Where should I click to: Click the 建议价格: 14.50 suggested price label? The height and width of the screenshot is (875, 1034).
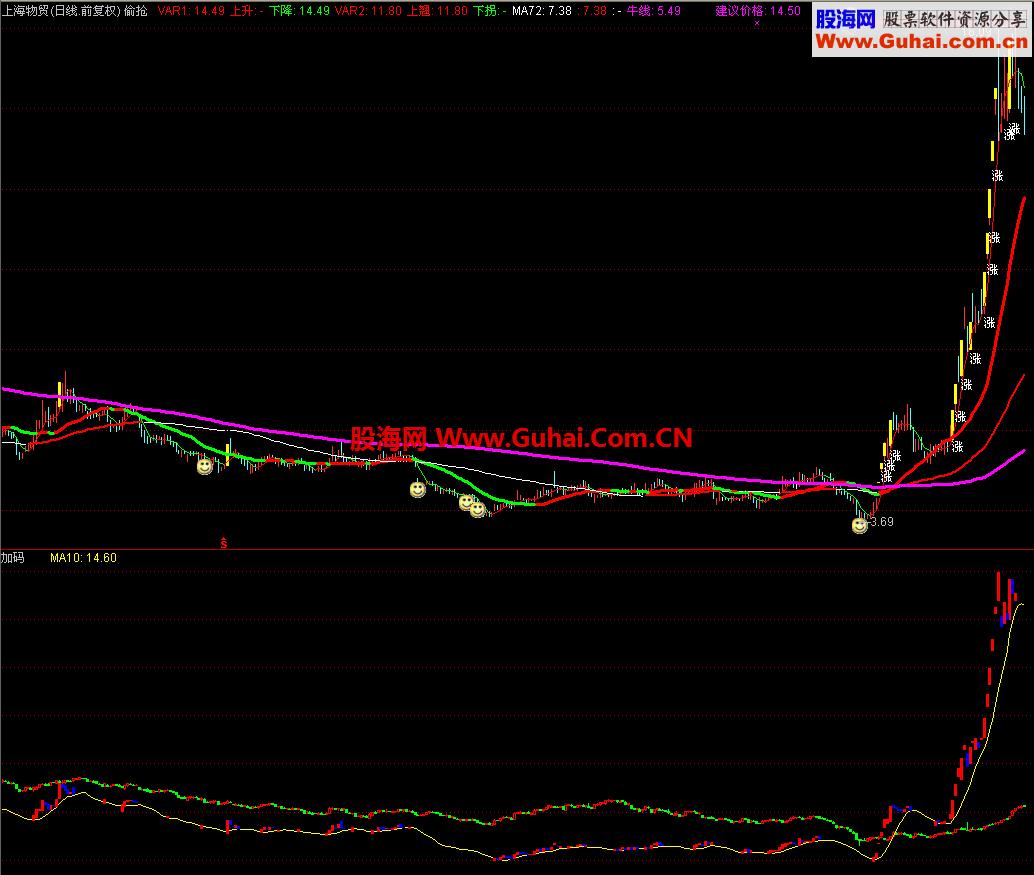[x=758, y=11]
